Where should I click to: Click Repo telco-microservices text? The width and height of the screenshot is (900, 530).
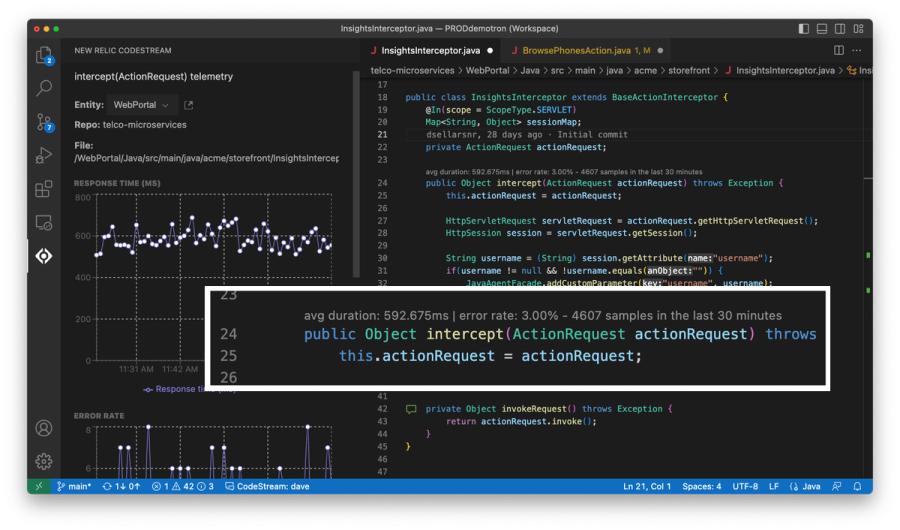point(130,125)
